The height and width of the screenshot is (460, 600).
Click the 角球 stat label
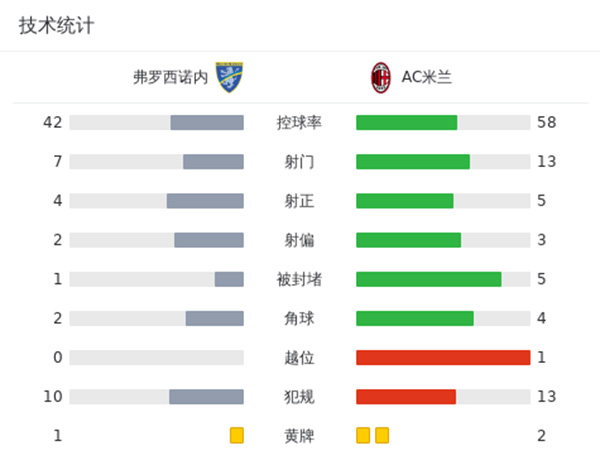pos(299,318)
